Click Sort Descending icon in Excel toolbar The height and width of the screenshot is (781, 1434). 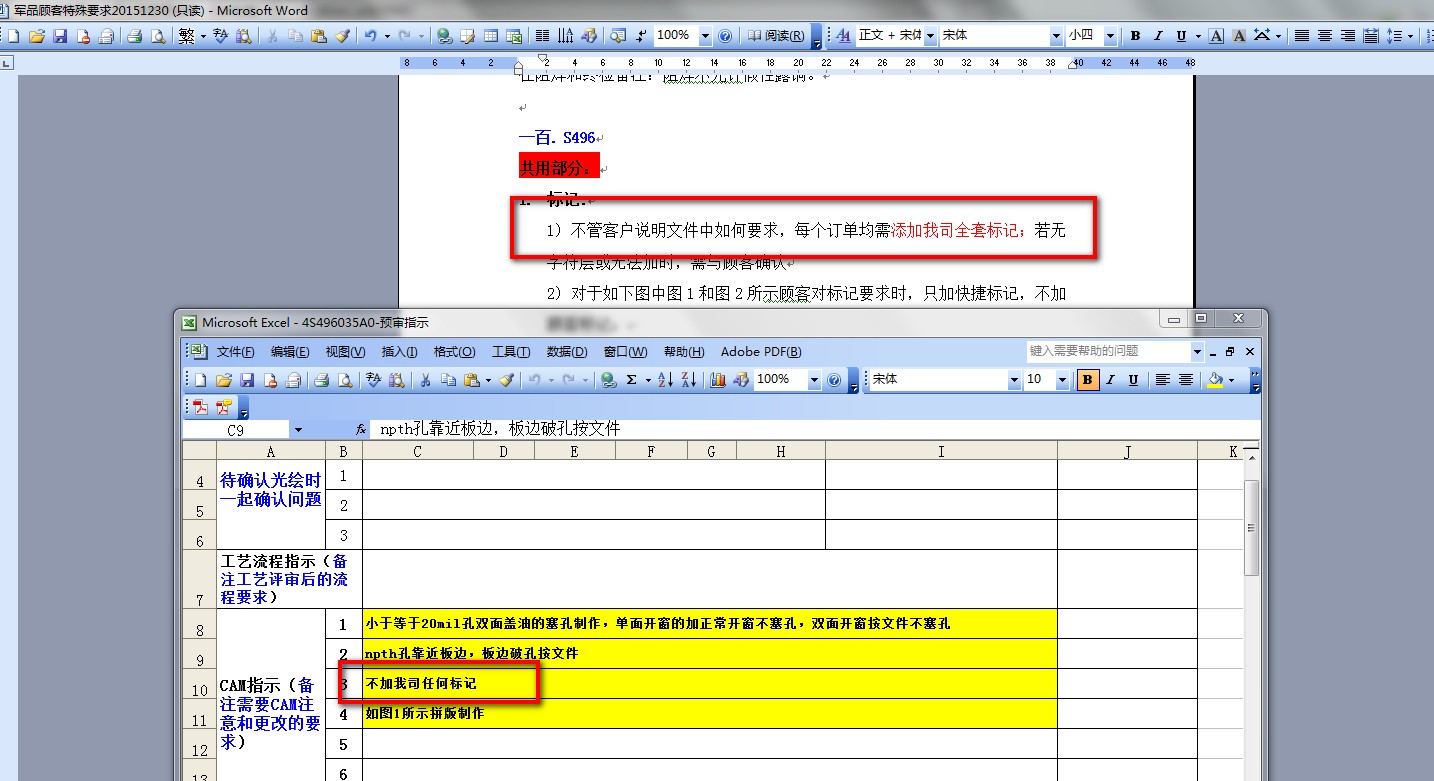[x=688, y=380]
